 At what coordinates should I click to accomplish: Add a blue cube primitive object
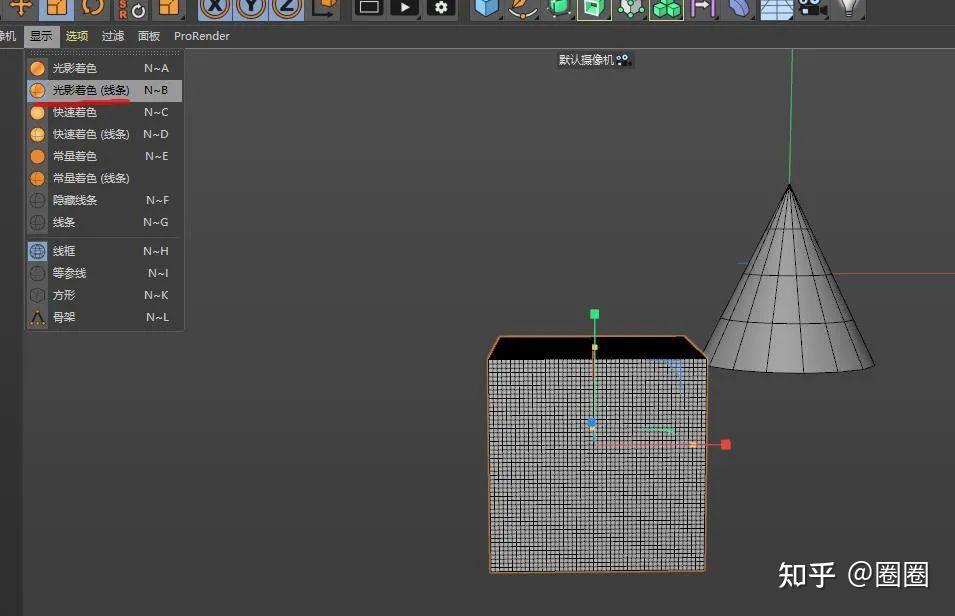(487, 9)
